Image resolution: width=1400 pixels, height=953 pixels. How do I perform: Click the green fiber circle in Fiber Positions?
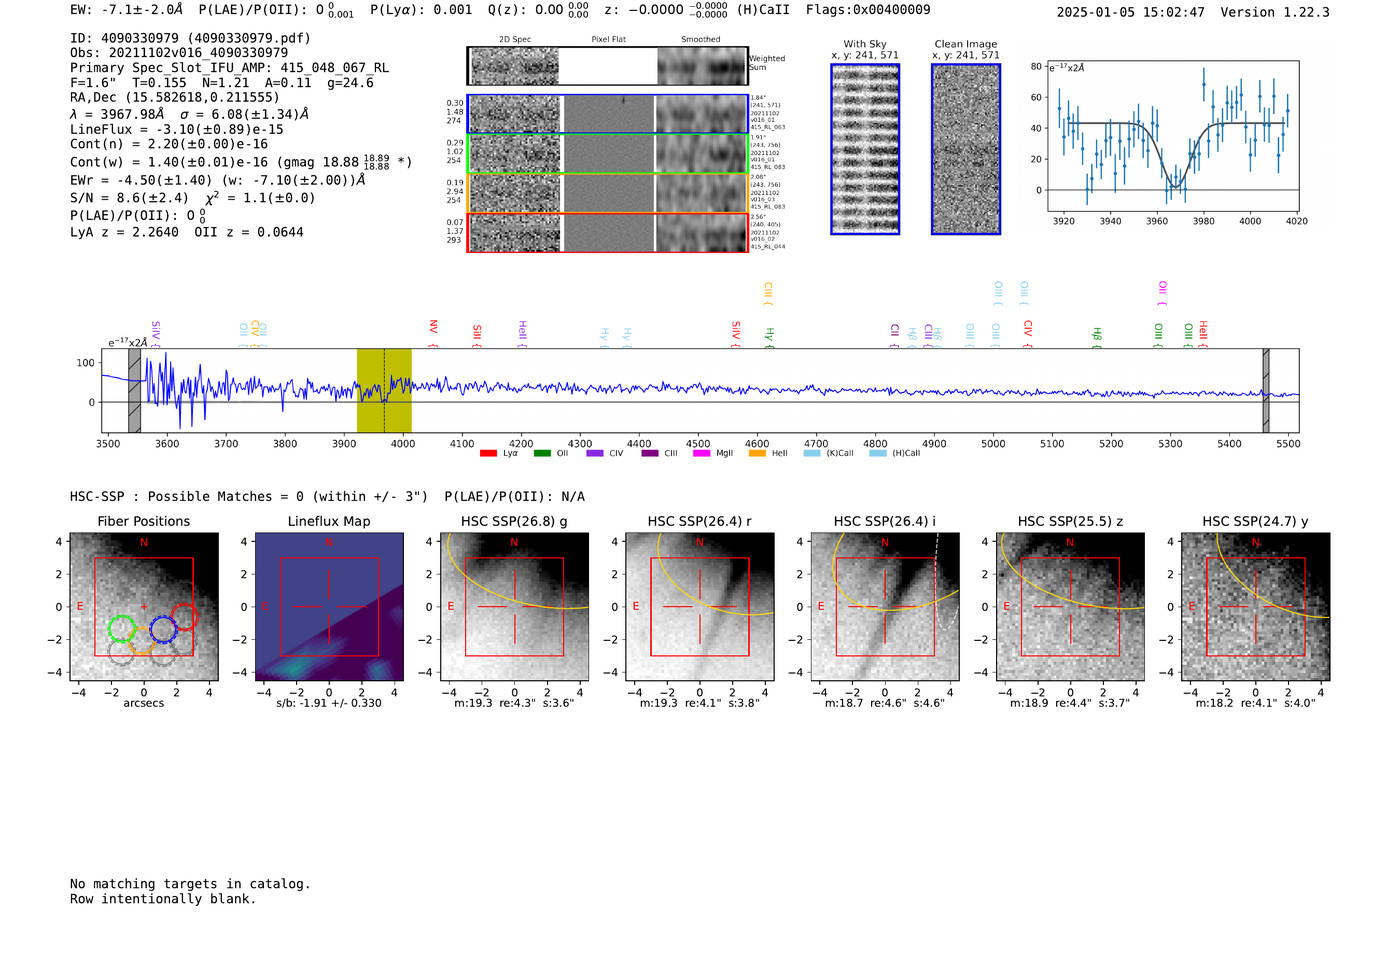point(121,629)
